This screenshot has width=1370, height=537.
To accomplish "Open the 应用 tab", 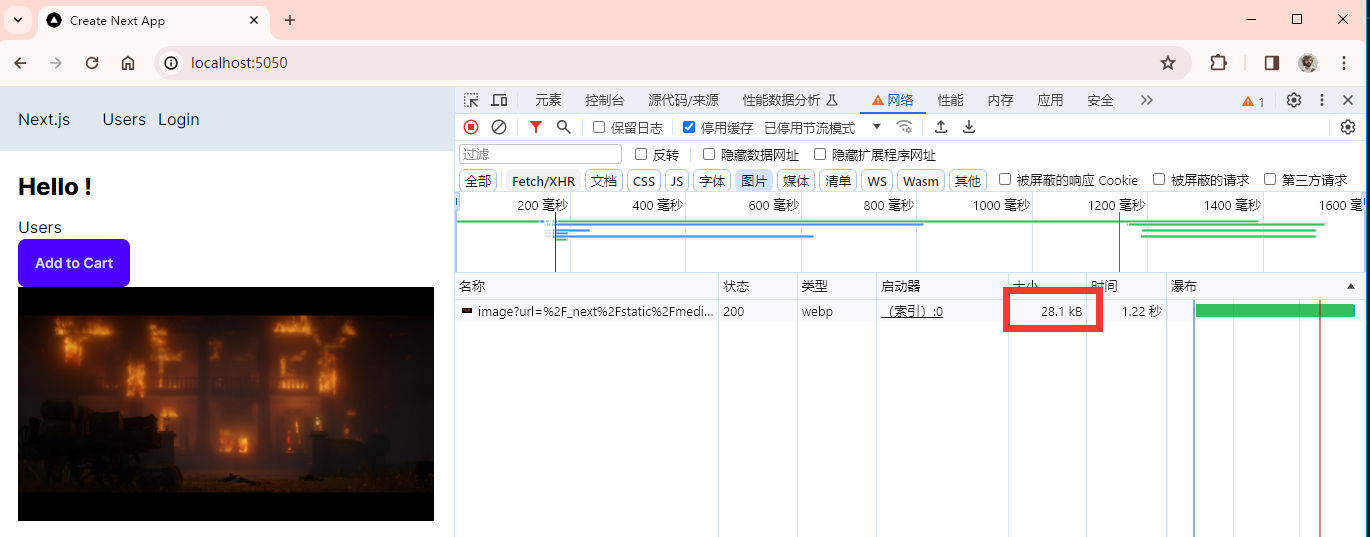I will coord(1050,100).
